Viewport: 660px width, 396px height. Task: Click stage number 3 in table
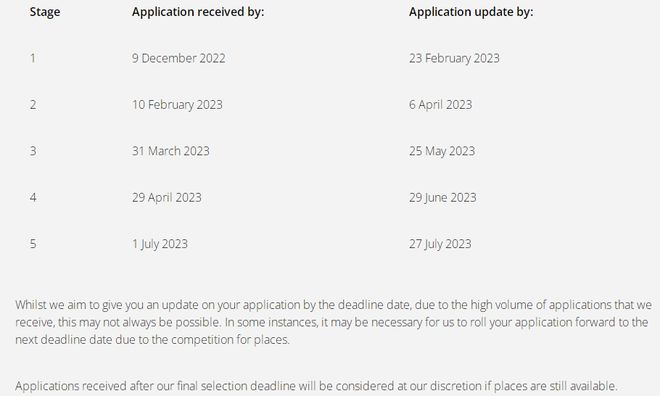(x=33, y=151)
